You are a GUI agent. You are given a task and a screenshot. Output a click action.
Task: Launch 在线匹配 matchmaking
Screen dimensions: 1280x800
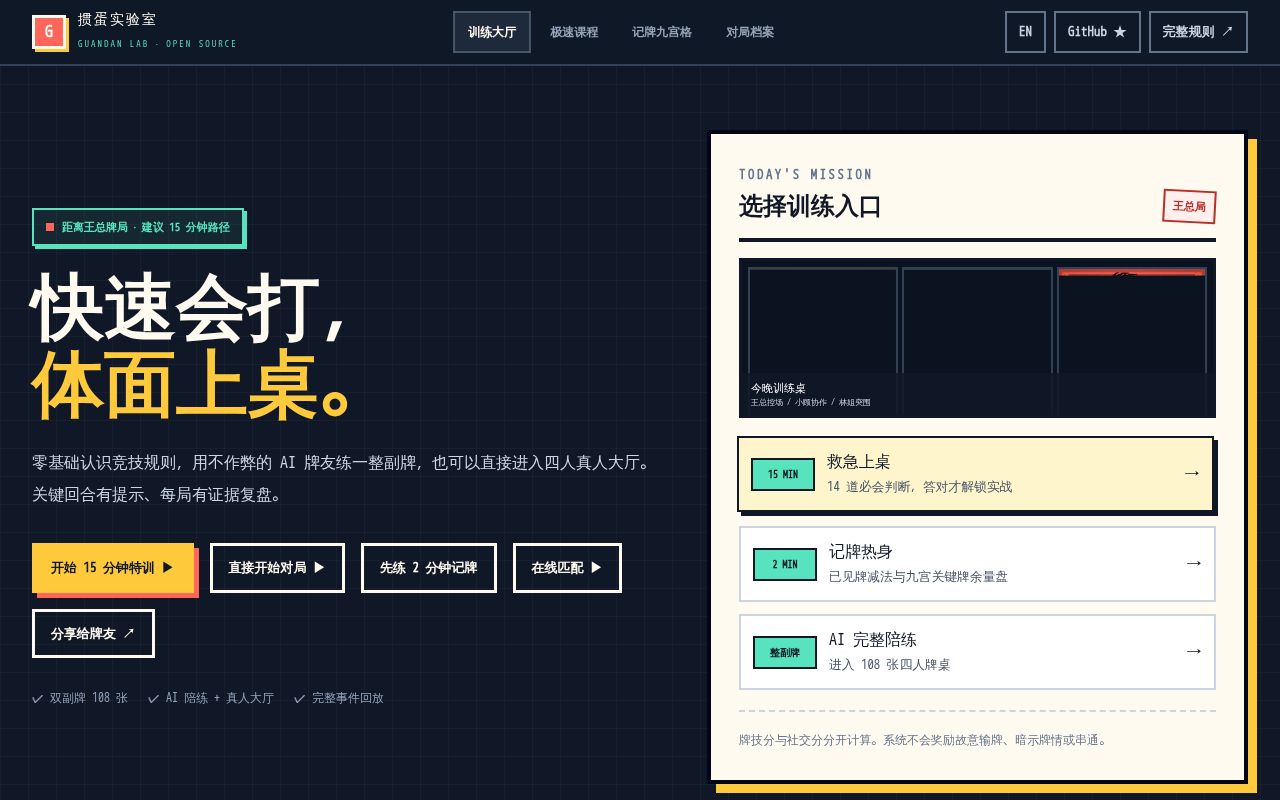tap(567, 568)
